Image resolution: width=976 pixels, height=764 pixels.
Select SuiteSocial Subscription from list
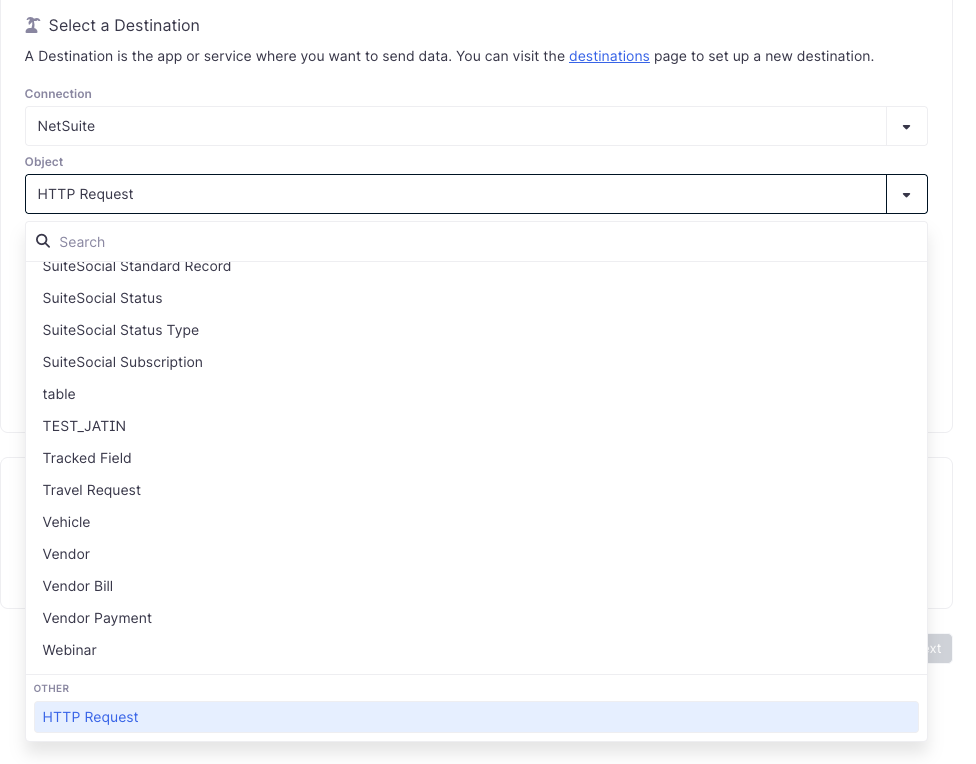(x=122, y=362)
